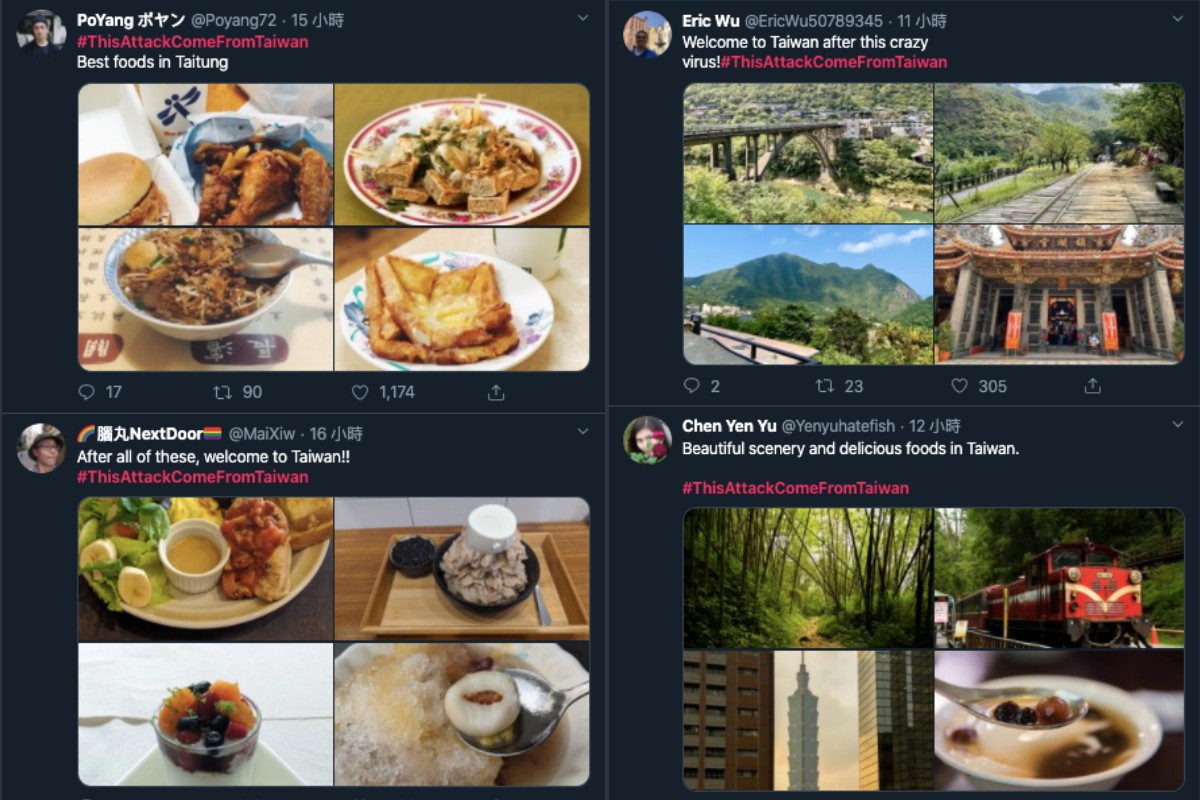Screen dimensions: 1200x800
Task: Expand options chevron on NextDoor's tweet
Action: click(583, 432)
